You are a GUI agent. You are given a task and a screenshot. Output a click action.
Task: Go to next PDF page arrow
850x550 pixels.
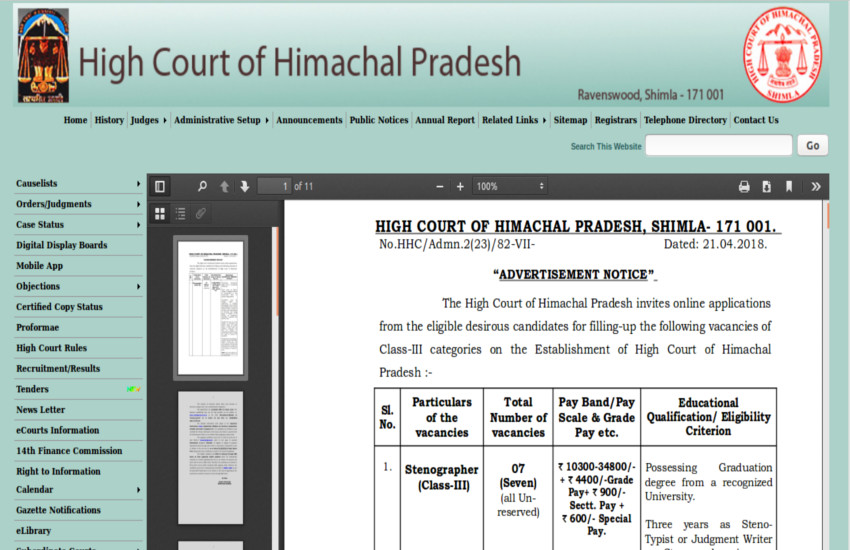pos(245,186)
